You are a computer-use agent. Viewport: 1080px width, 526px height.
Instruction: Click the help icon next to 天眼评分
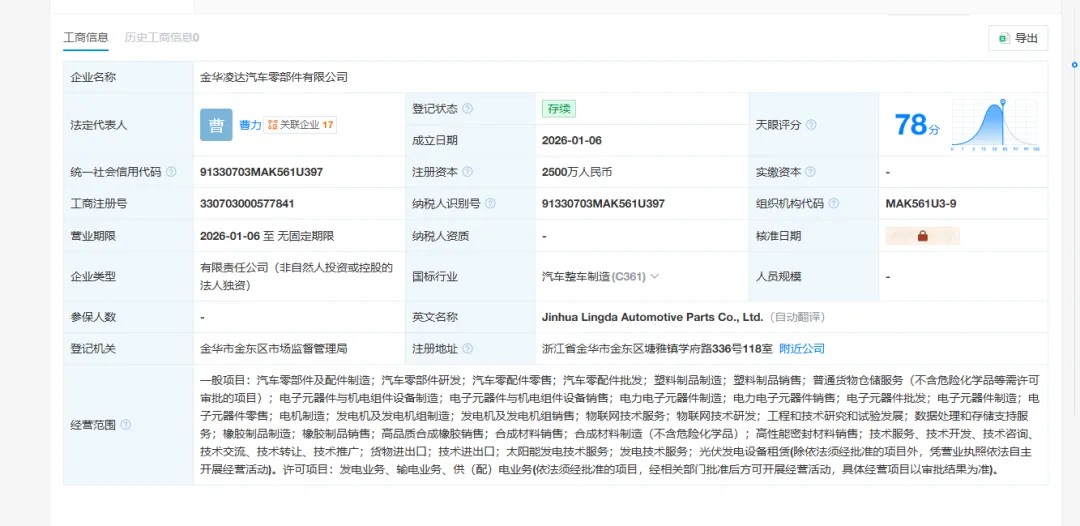(x=811, y=125)
